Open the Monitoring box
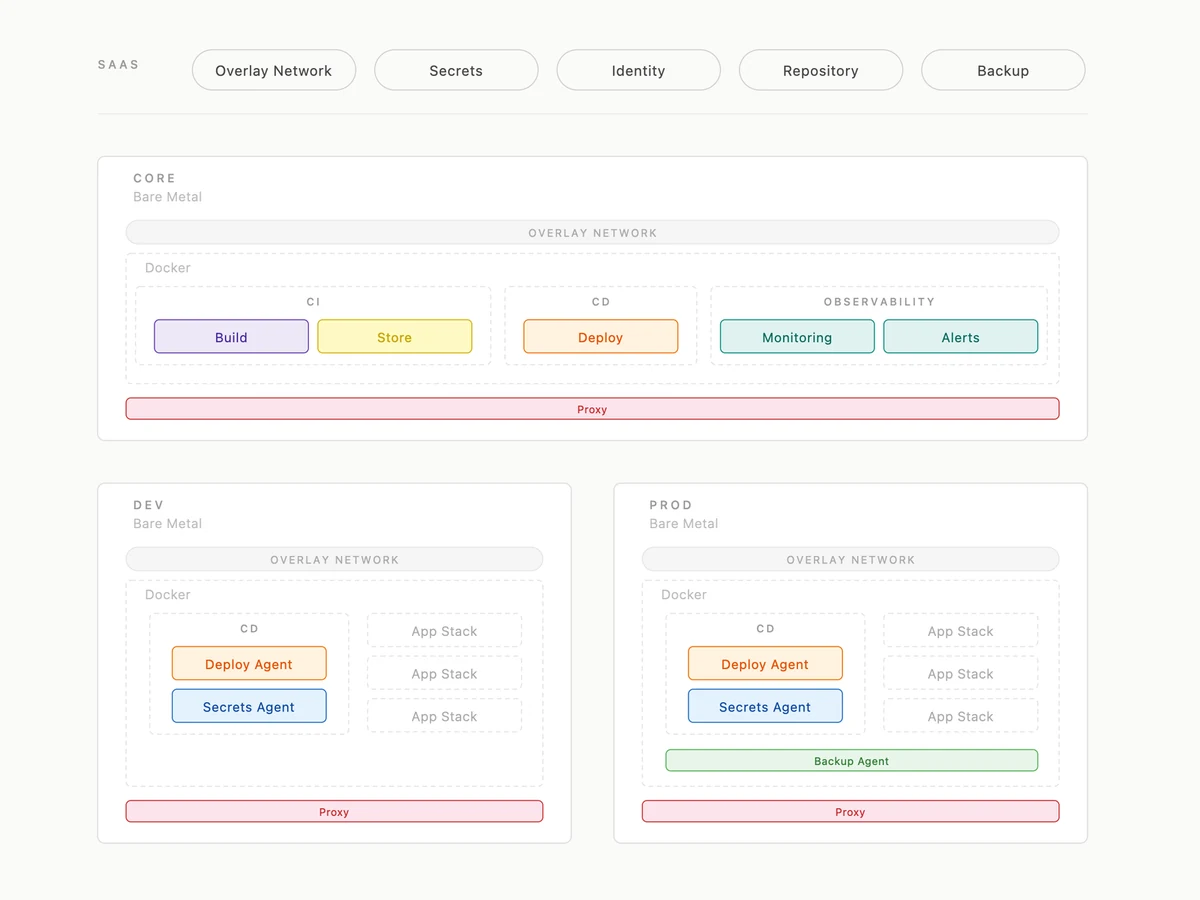The image size is (1200, 900). point(797,337)
